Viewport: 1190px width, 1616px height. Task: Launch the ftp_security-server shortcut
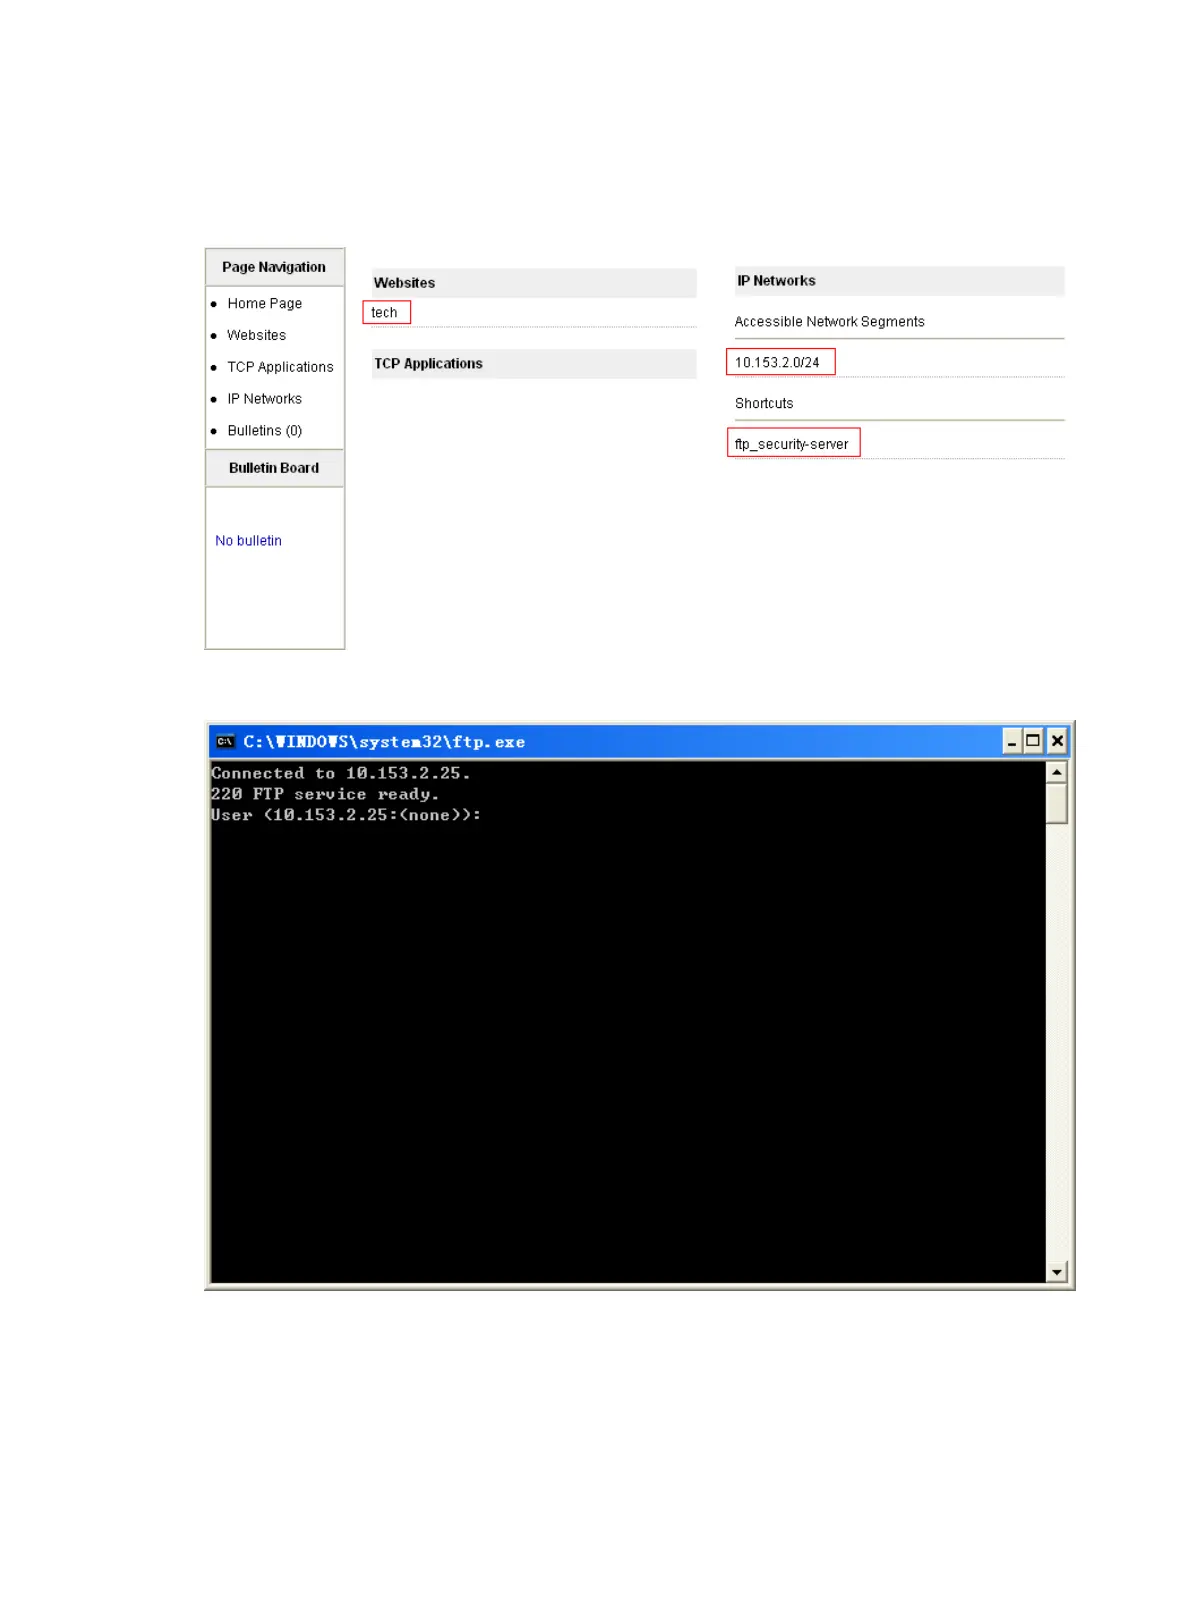click(x=792, y=443)
